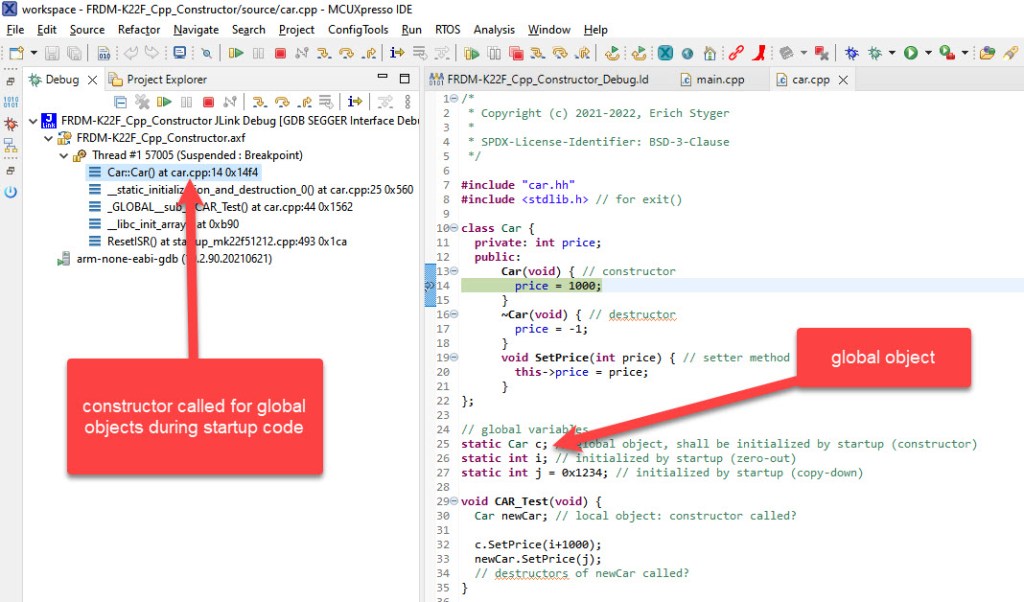Click Step Over in the Debug view toolbar
Viewport: 1024px width, 602px height.
click(x=282, y=101)
